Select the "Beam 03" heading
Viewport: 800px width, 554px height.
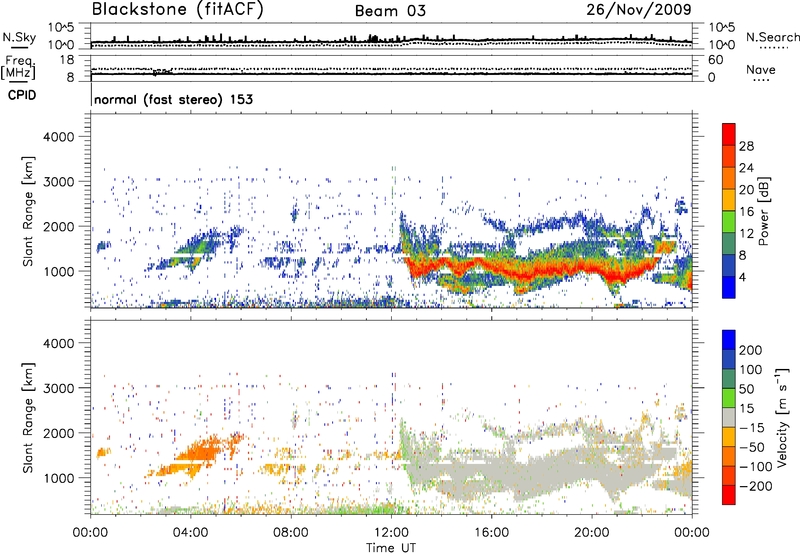(x=390, y=11)
